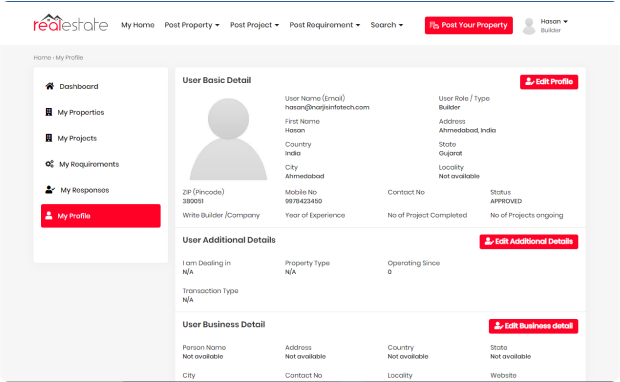This screenshot has height=382, width=620.
Task: Click the Property Type label
Action: click(307, 263)
